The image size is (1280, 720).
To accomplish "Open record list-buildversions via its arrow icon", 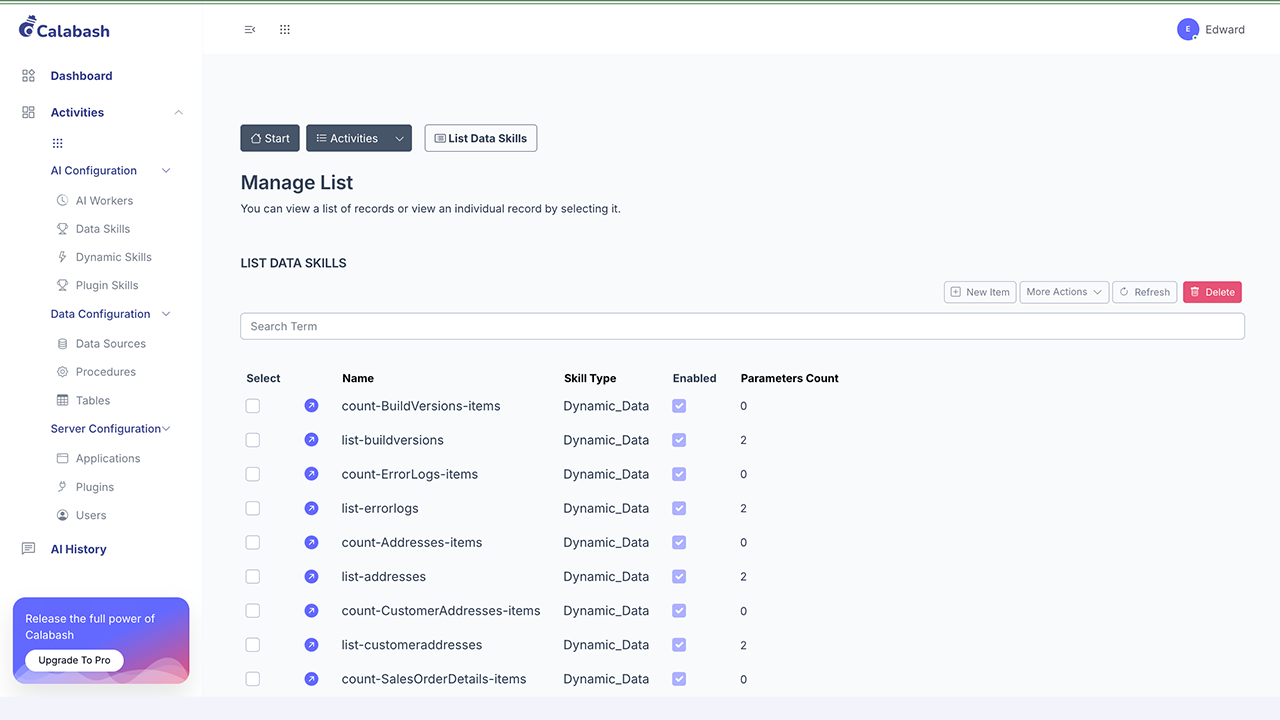I will coord(311,440).
